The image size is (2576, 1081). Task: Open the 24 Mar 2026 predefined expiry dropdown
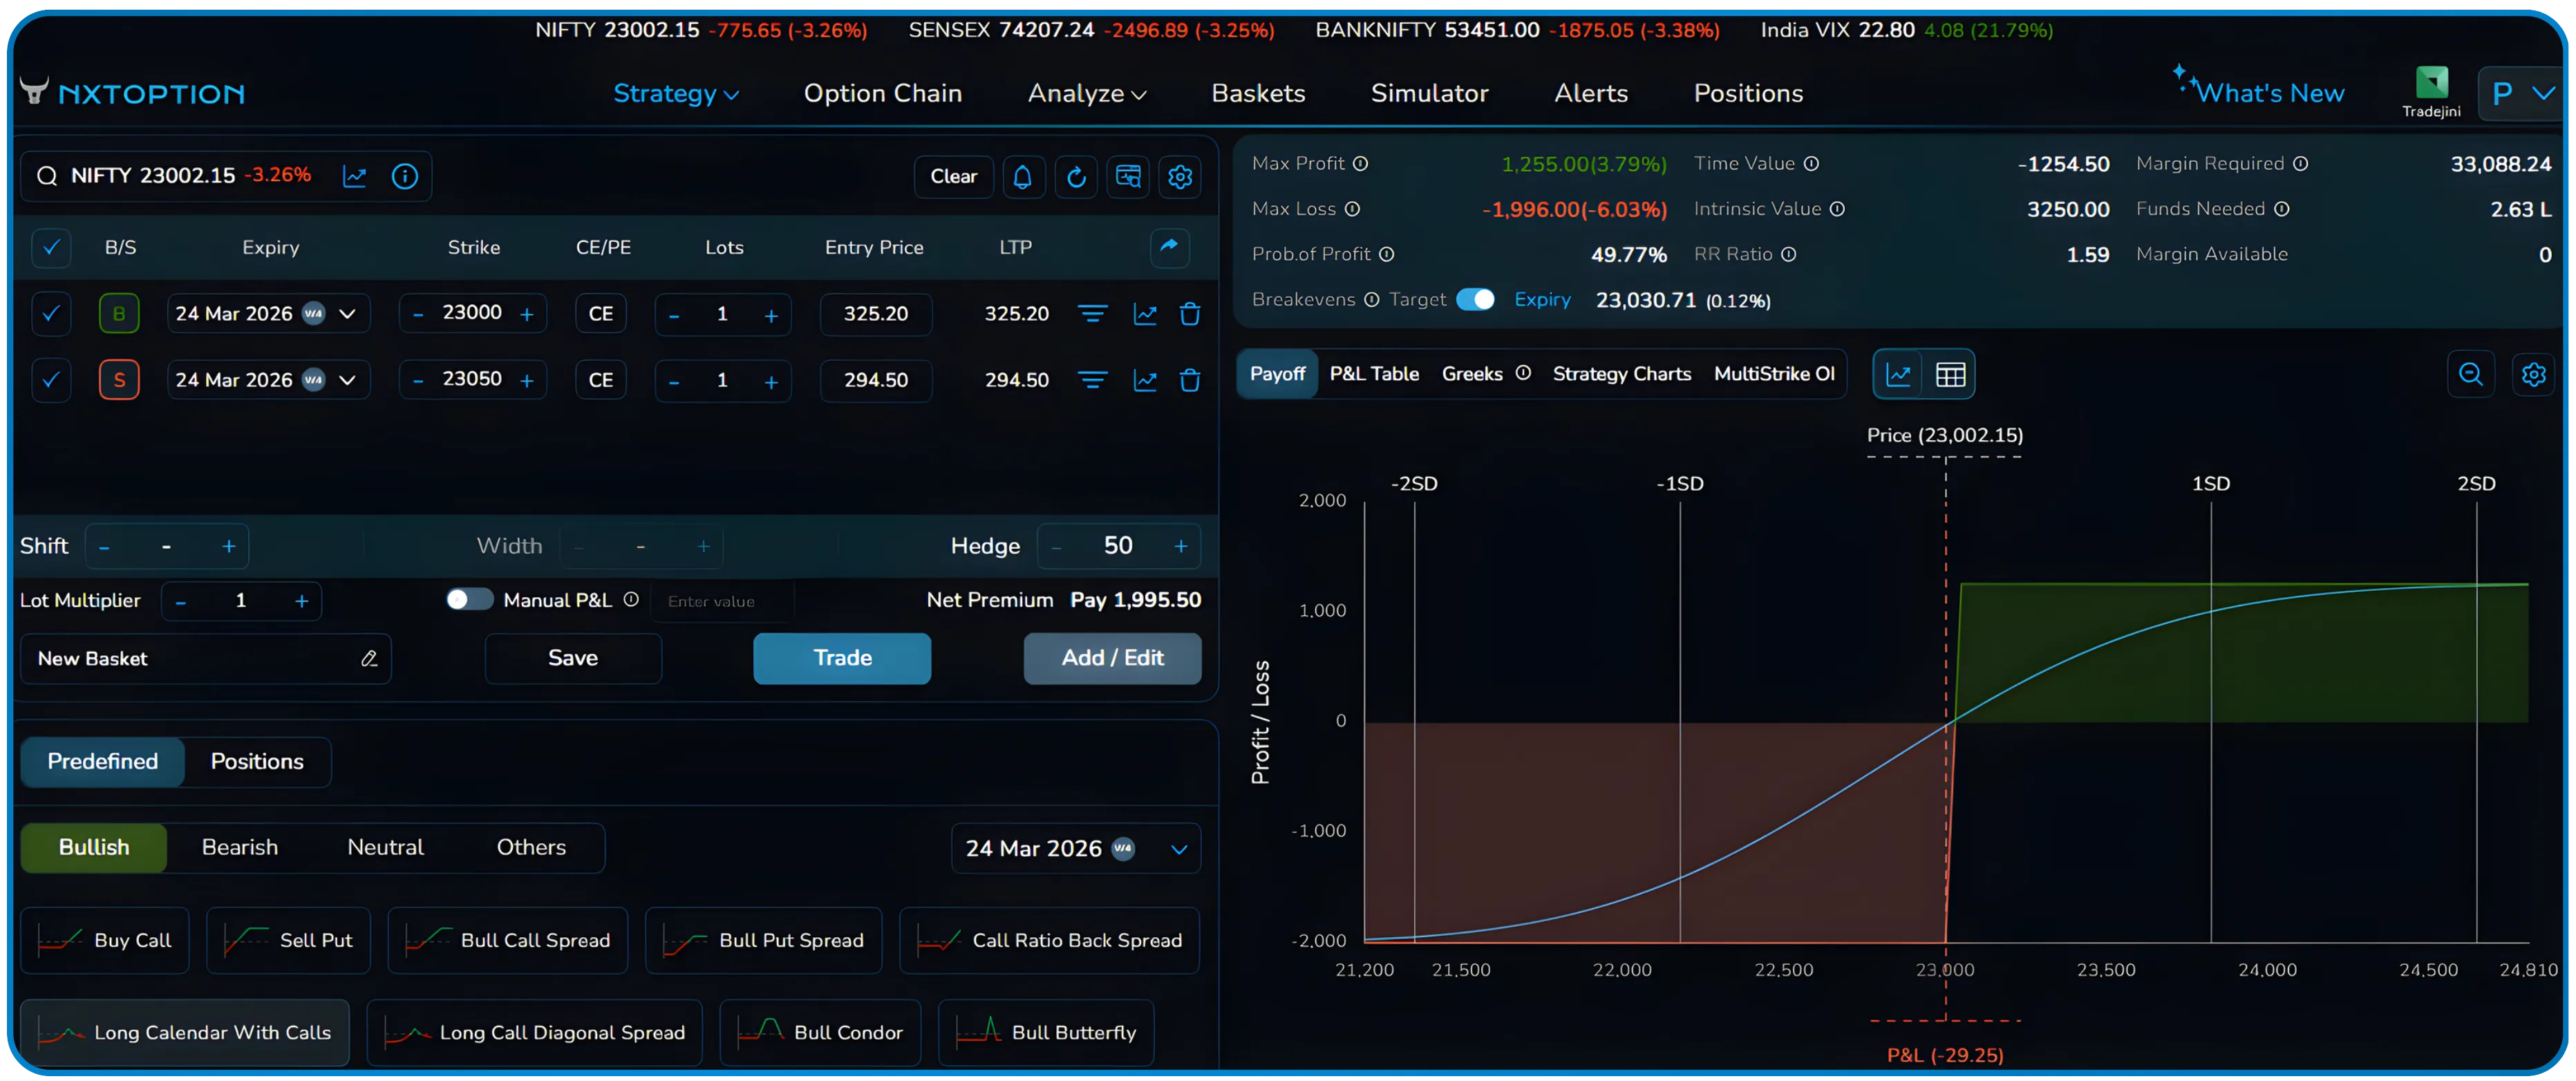click(1178, 848)
